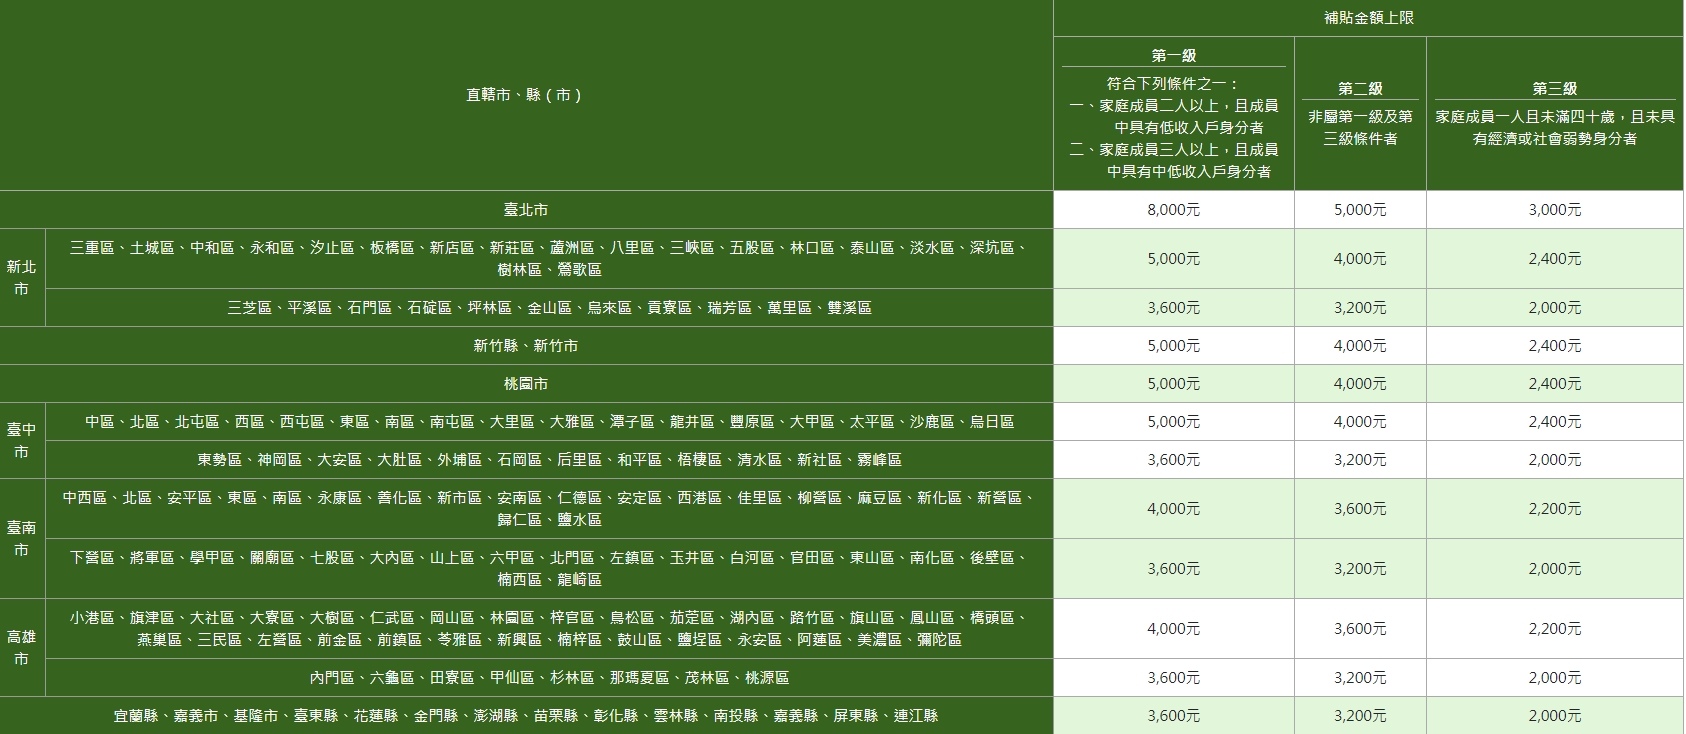Select 3,600元 in the 東勢區 row
Image resolution: width=1686 pixels, height=734 pixels.
tap(1173, 460)
